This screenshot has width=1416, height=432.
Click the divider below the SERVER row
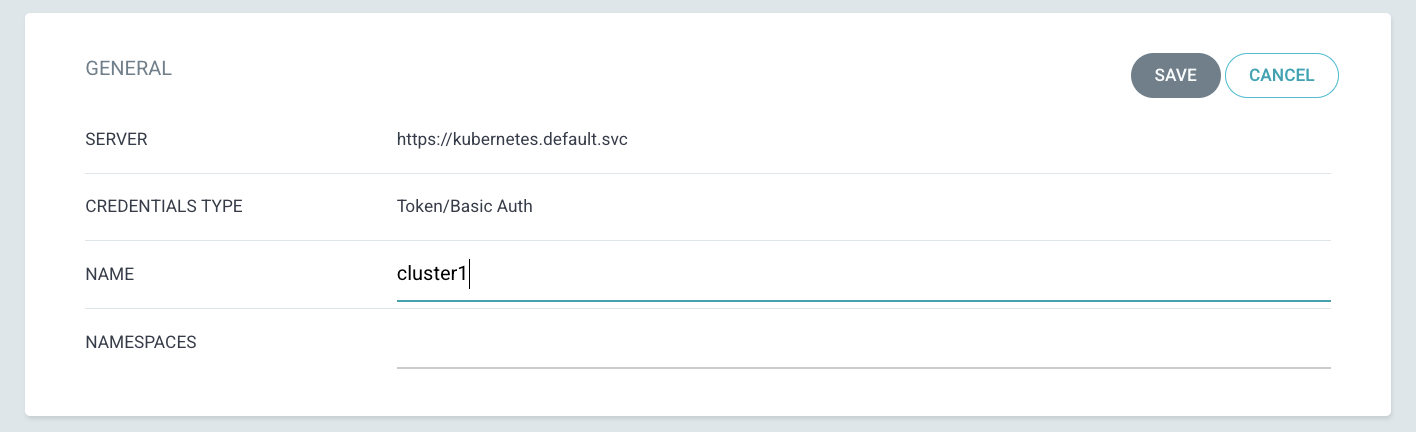(708, 173)
